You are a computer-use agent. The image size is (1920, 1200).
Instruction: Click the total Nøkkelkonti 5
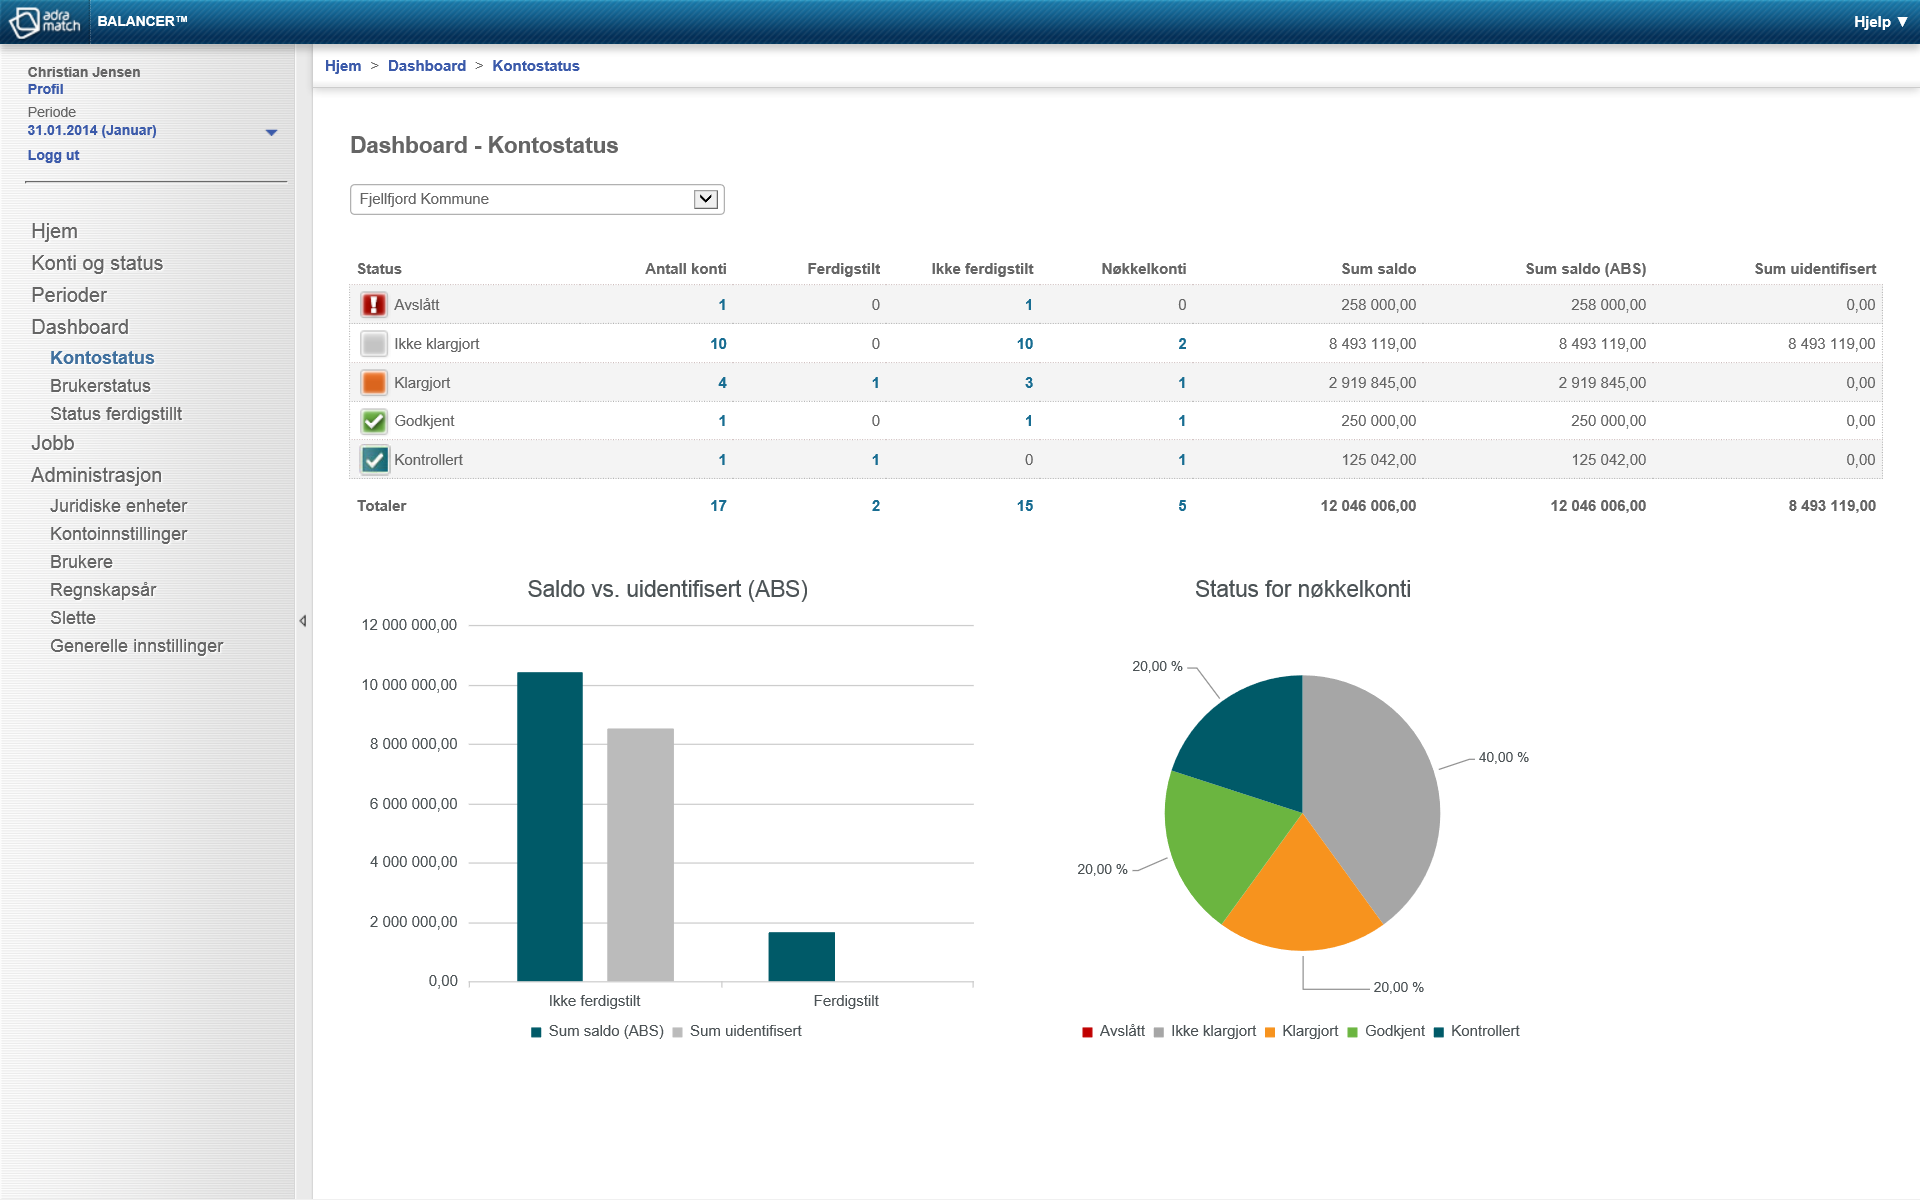1182,506
